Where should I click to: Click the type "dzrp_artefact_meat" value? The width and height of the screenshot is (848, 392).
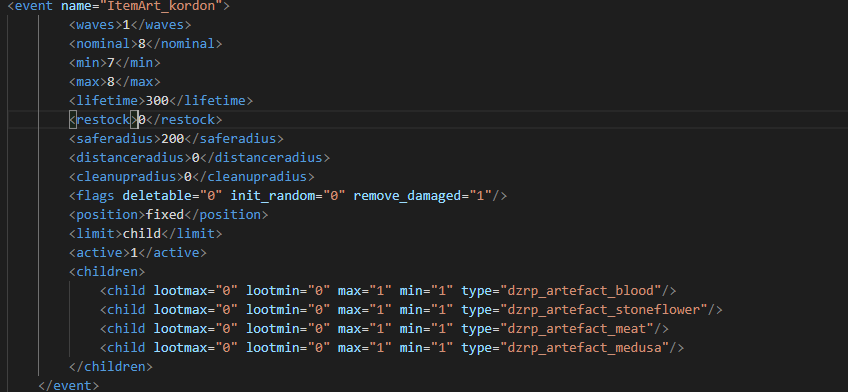578,328
